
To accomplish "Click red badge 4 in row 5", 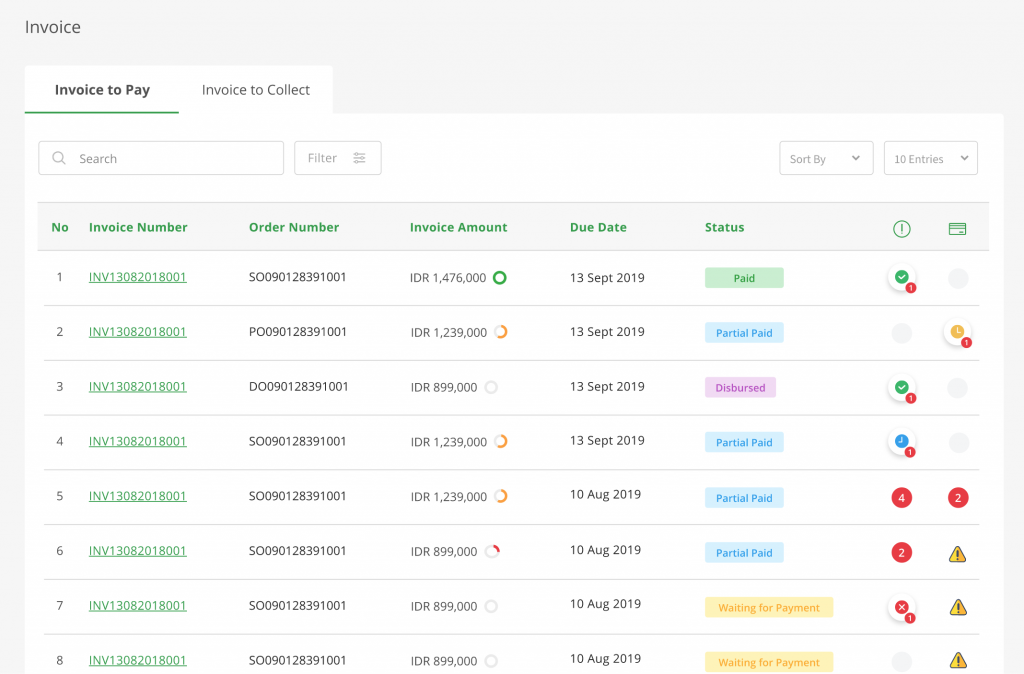I will click(902, 498).
